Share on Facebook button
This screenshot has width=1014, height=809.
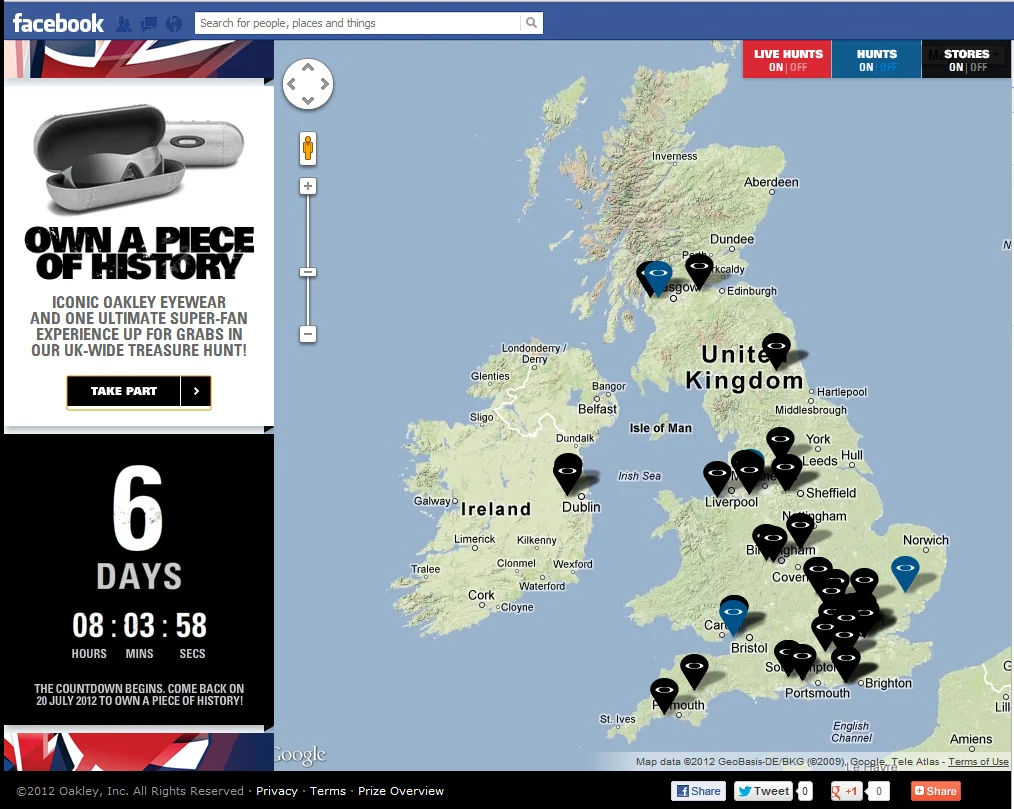698,791
